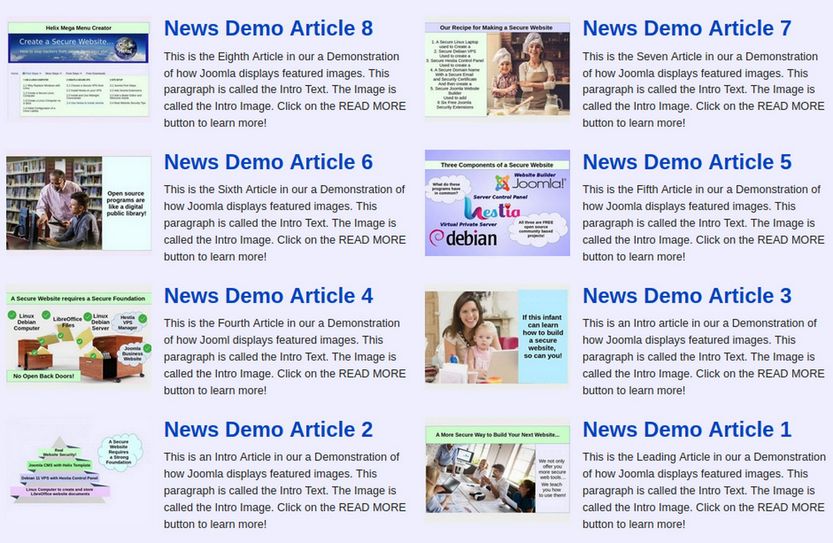Open the News Demo Article 7 title link

point(687,28)
